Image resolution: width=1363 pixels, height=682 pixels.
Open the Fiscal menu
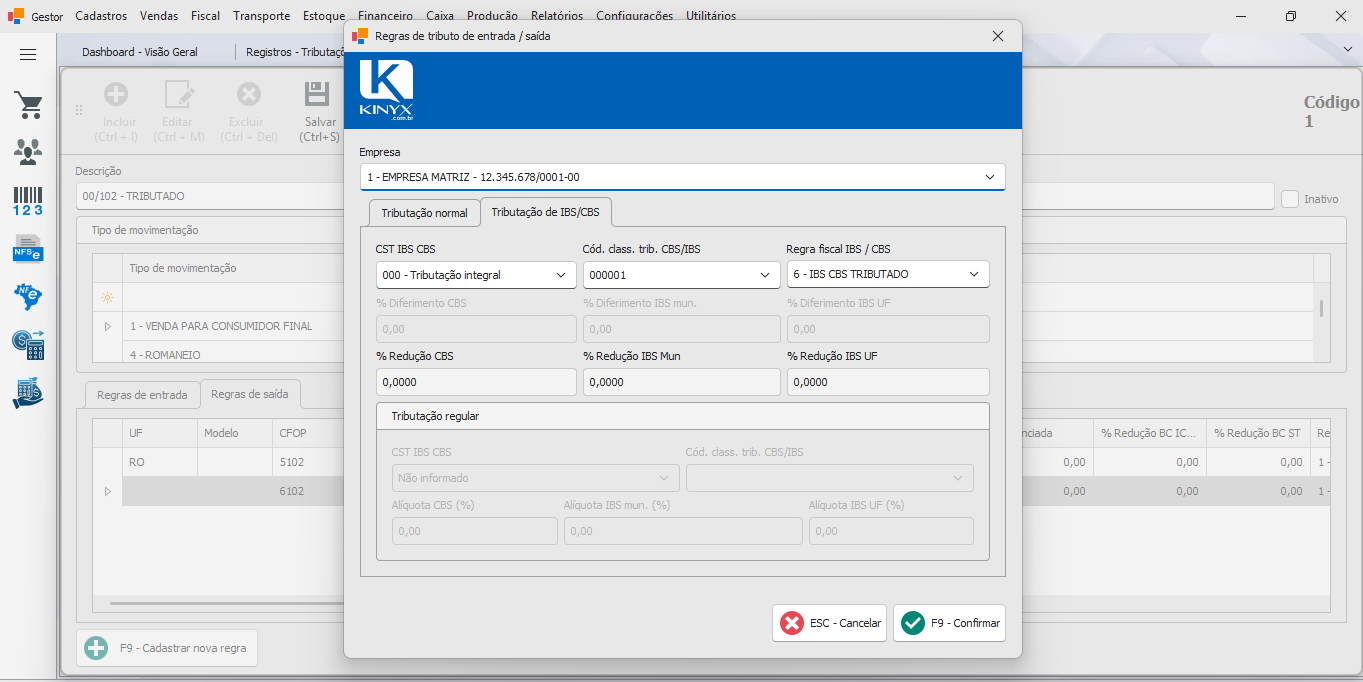tap(205, 16)
